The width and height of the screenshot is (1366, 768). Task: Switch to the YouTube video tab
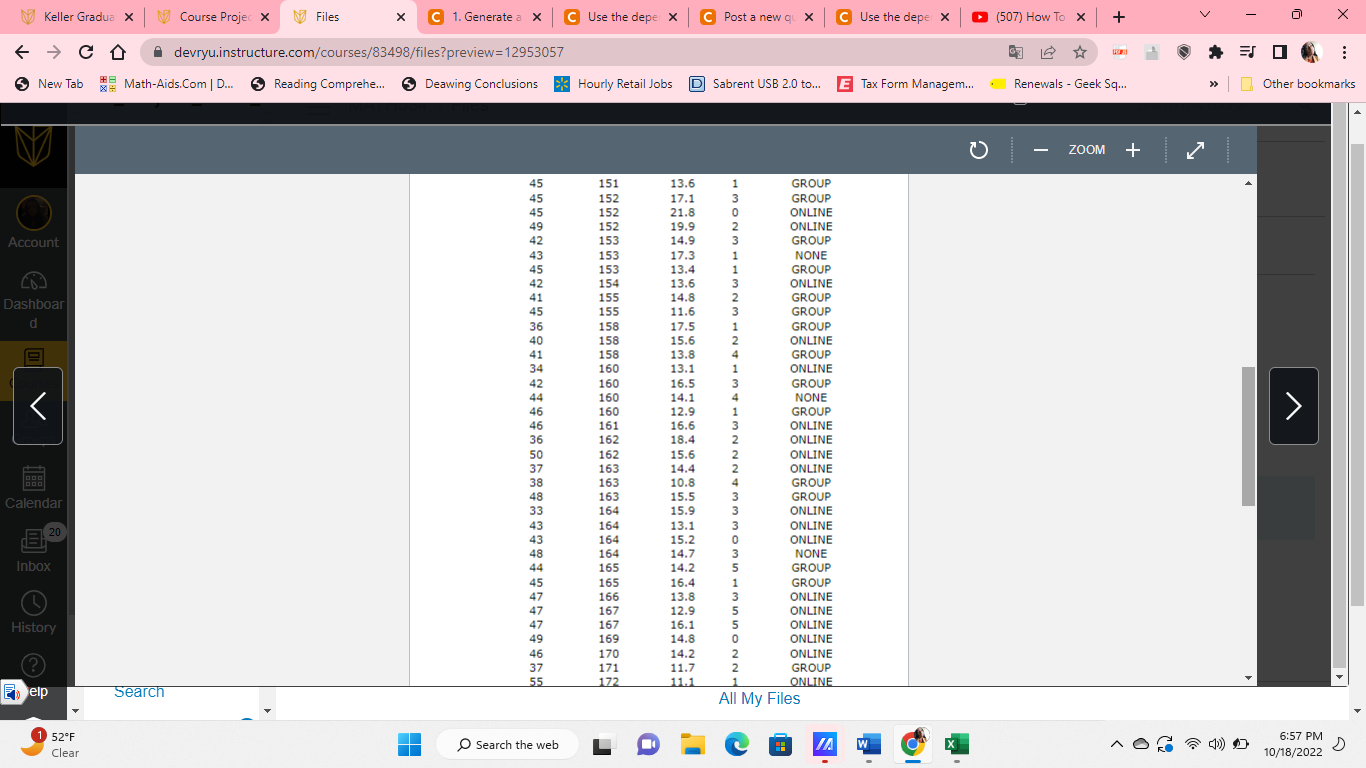pyautogui.click(x=1029, y=17)
